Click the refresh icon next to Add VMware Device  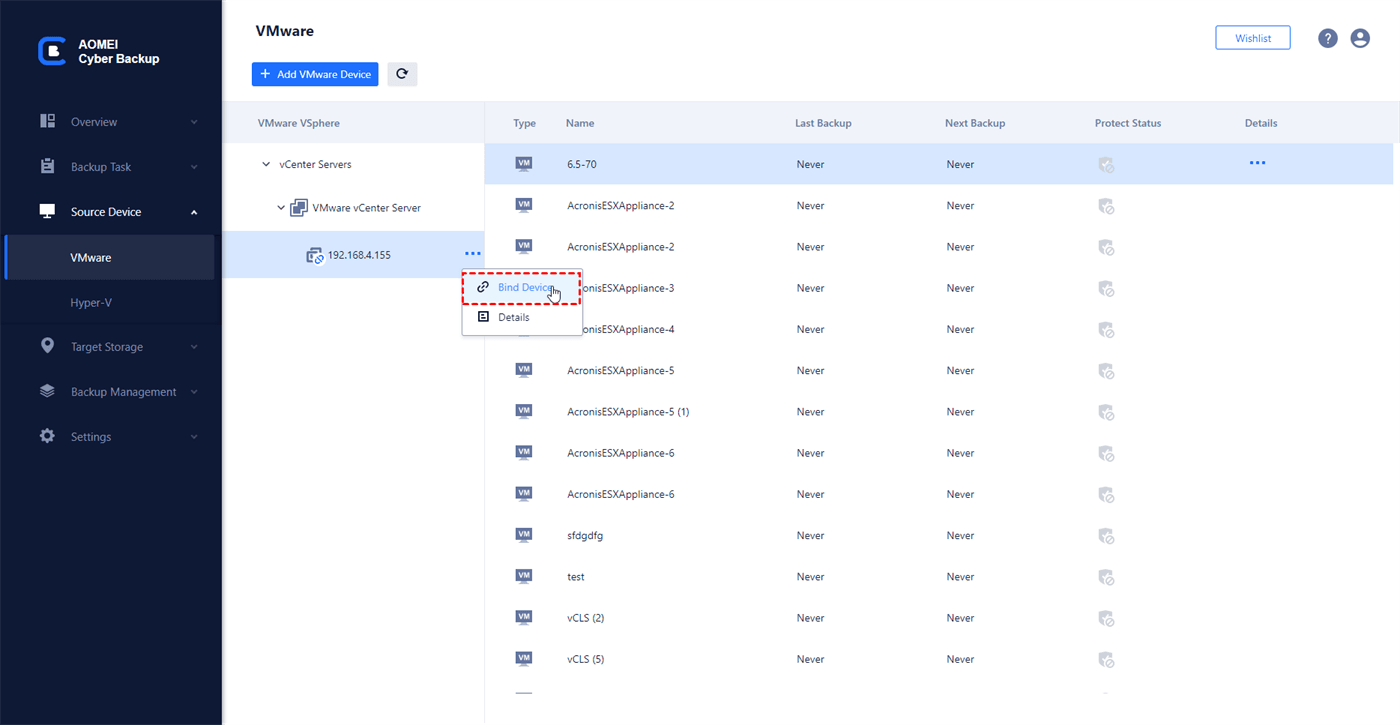402,74
